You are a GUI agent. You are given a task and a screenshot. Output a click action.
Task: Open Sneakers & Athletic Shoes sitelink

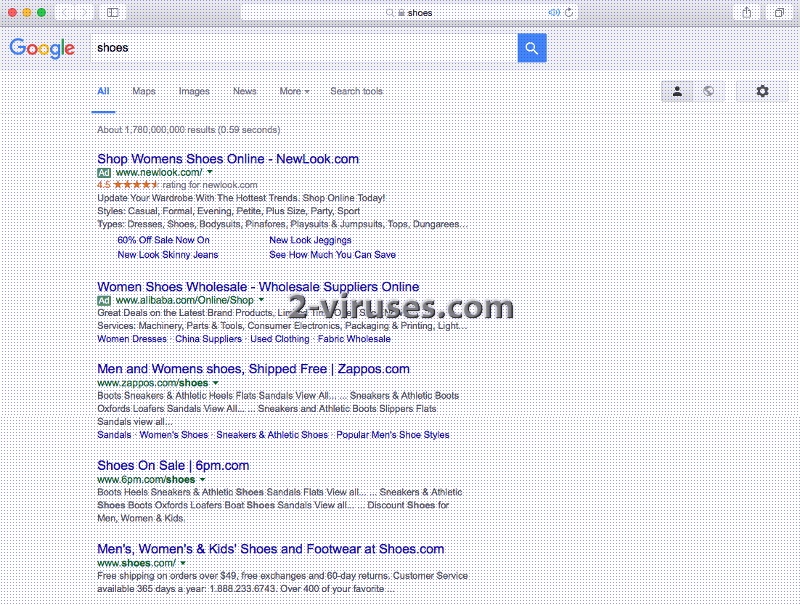(x=272, y=435)
